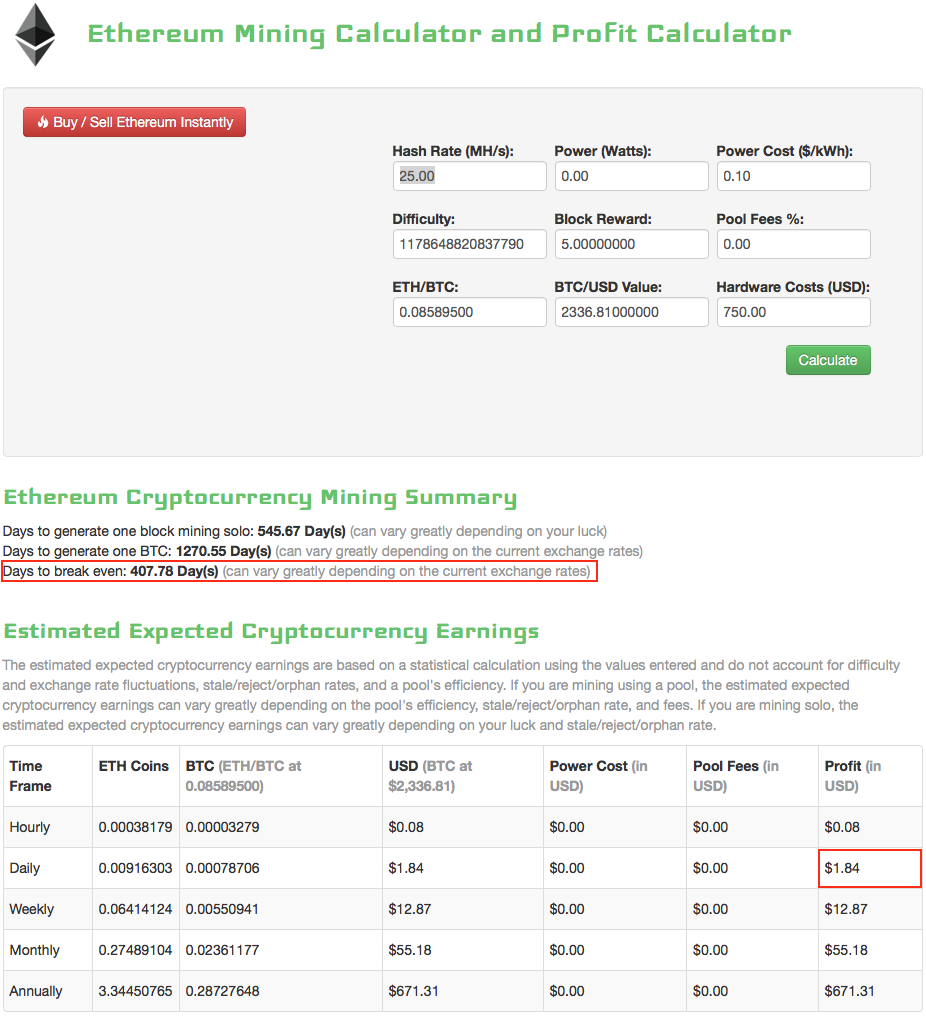The height and width of the screenshot is (1016, 926).
Task: Click Annually BTC value 0.28727648
Action: pyautogui.click(x=222, y=991)
